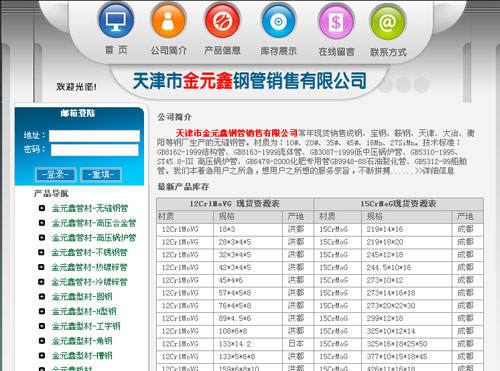The height and width of the screenshot is (371, 500).
Task: Open the 公司简介 menu label
Action: pyautogui.click(x=168, y=51)
